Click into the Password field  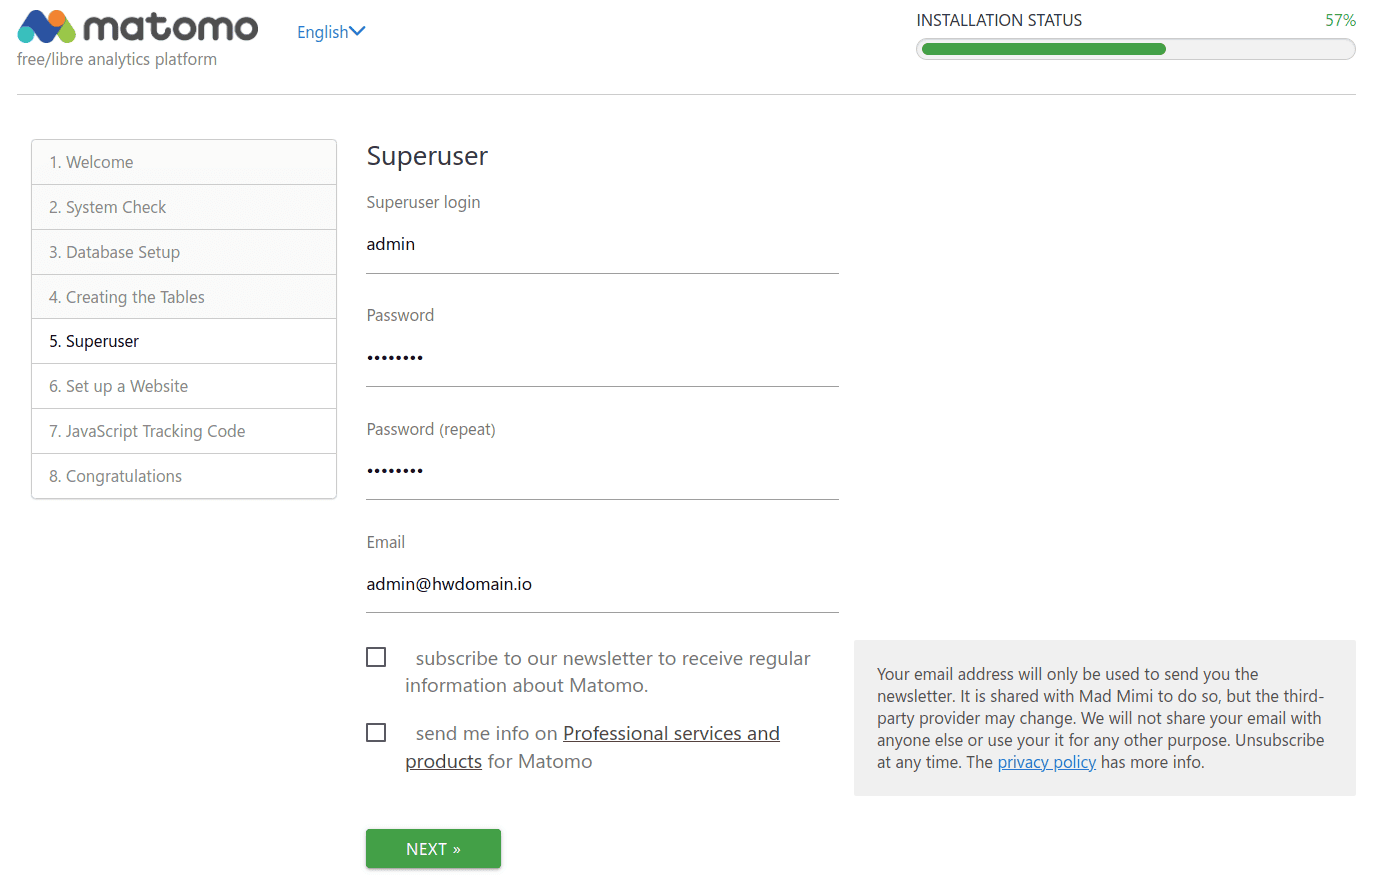(x=601, y=358)
